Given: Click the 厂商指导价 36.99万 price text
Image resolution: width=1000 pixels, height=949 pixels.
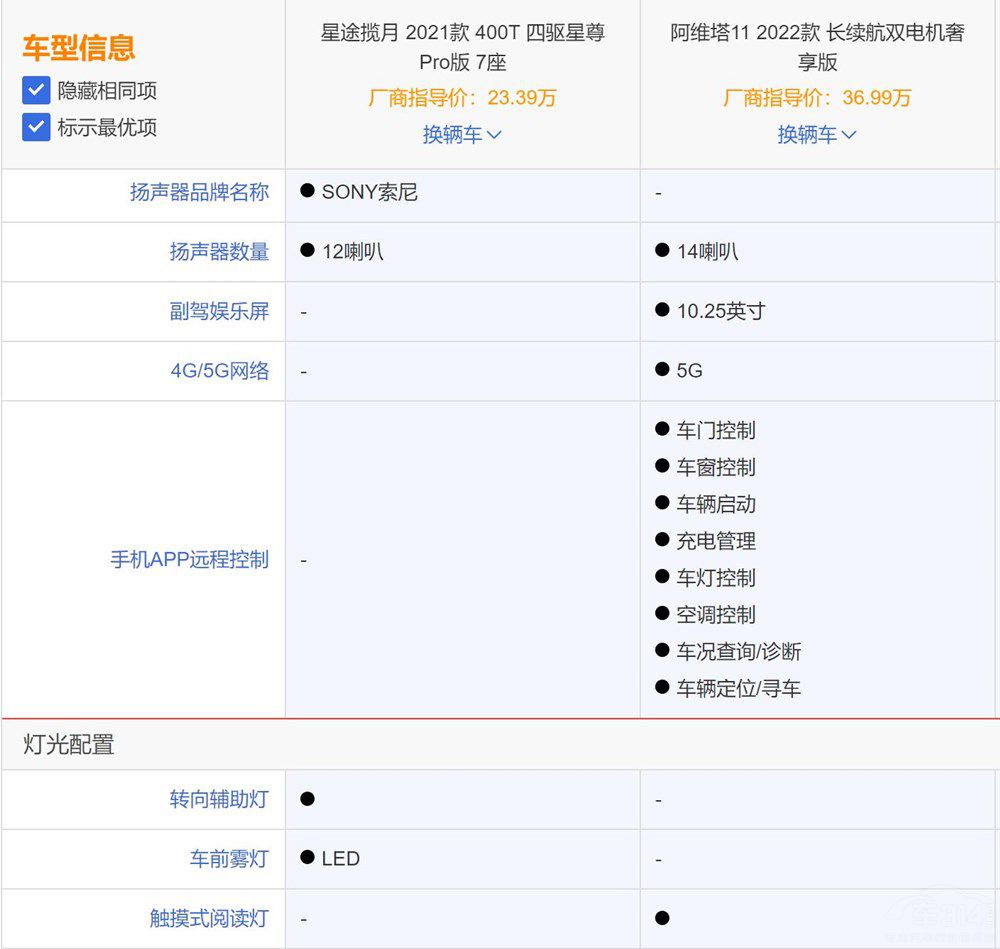Looking at the screenshot, I should 817,98.
